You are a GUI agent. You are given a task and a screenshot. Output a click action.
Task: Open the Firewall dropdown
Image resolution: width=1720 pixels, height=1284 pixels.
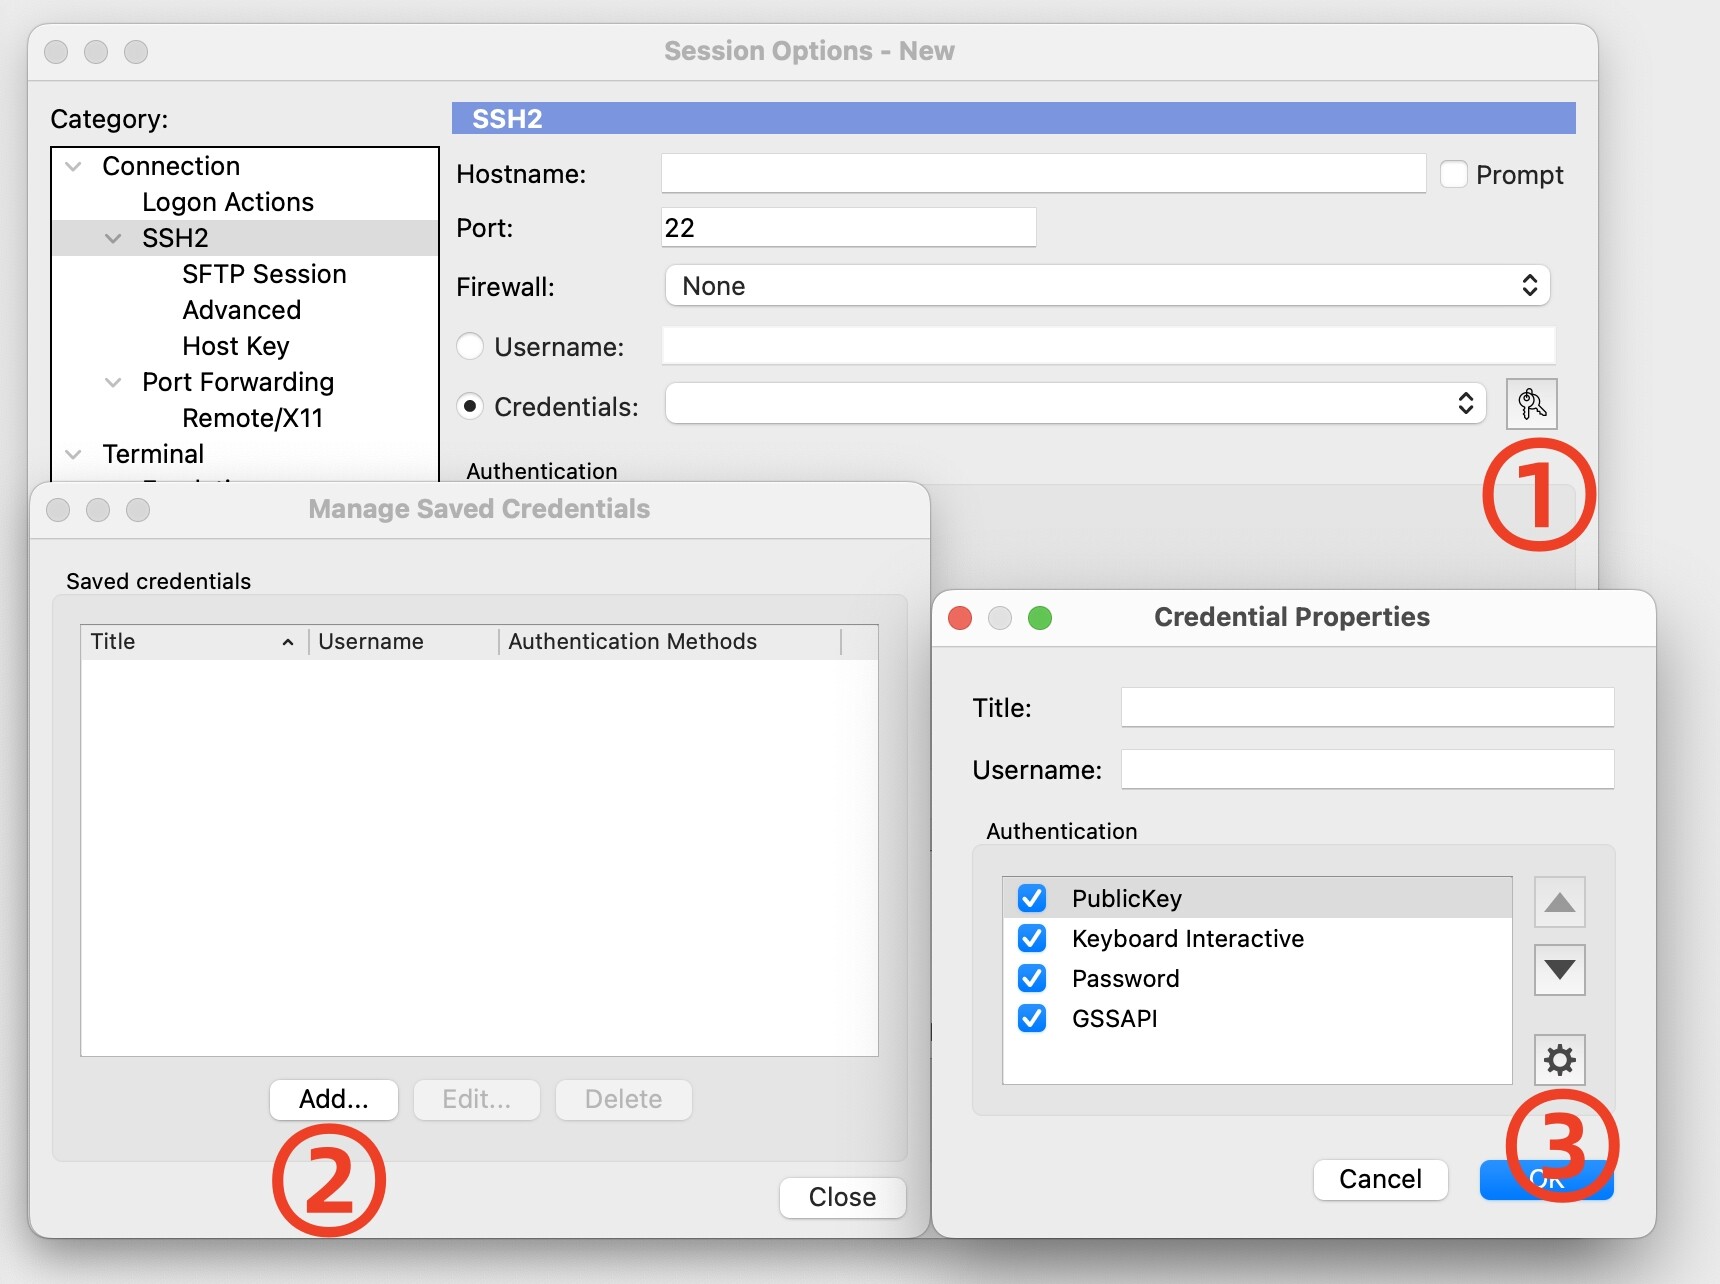tap(1107, 286)
